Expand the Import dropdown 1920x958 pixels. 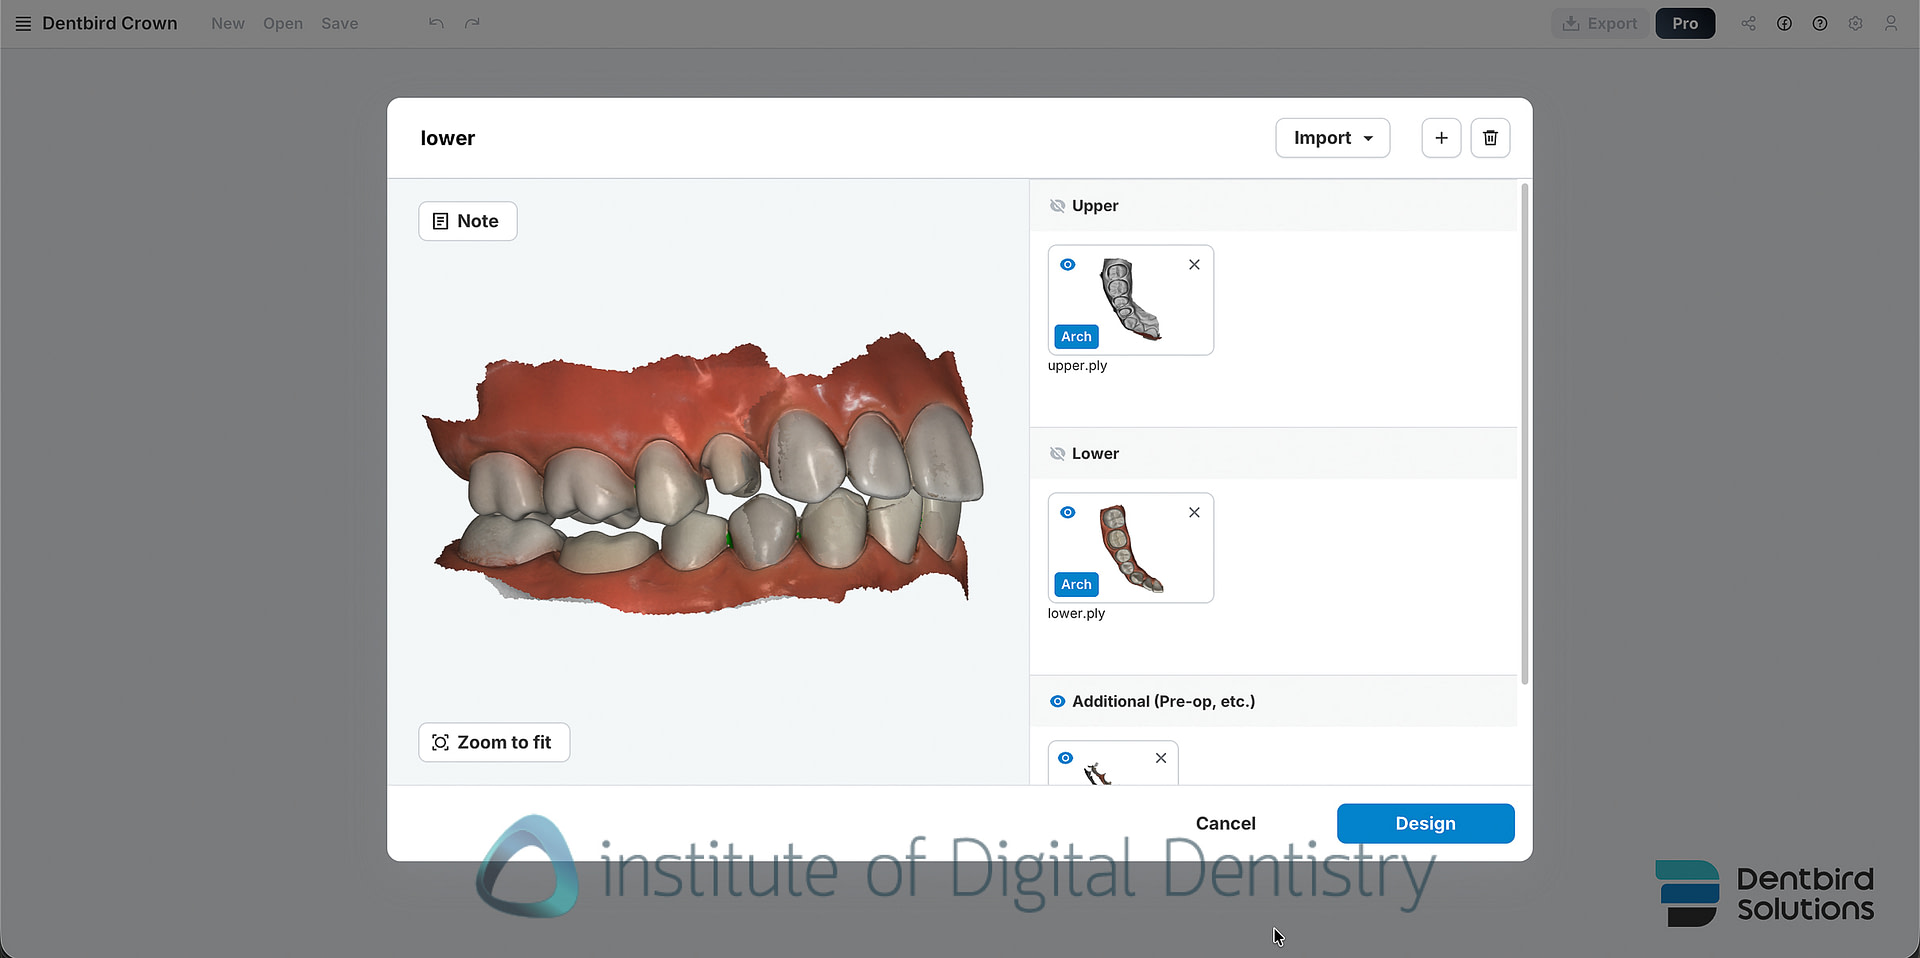pos(1332,138)
